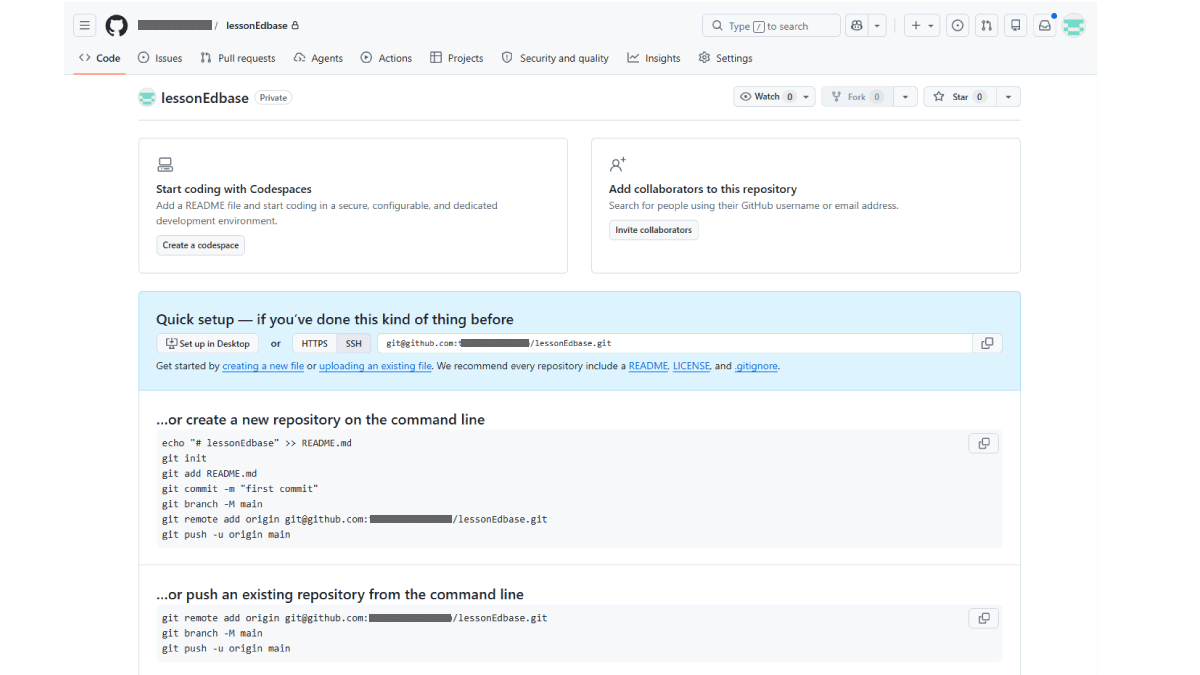Open the create new plus menu
1200x675 pixels.
point(922,26)
